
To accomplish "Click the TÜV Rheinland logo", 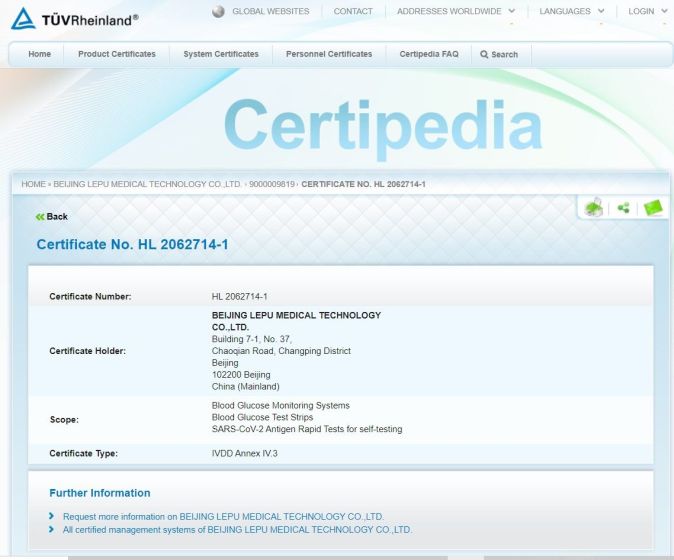I will pos(74,18).
